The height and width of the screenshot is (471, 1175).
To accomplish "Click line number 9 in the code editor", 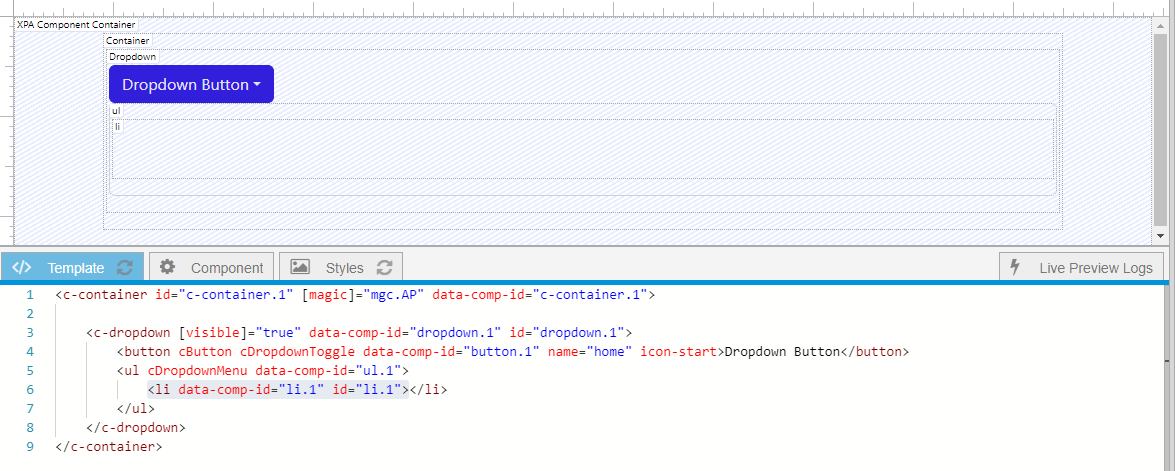I will [x=30, y=446].
